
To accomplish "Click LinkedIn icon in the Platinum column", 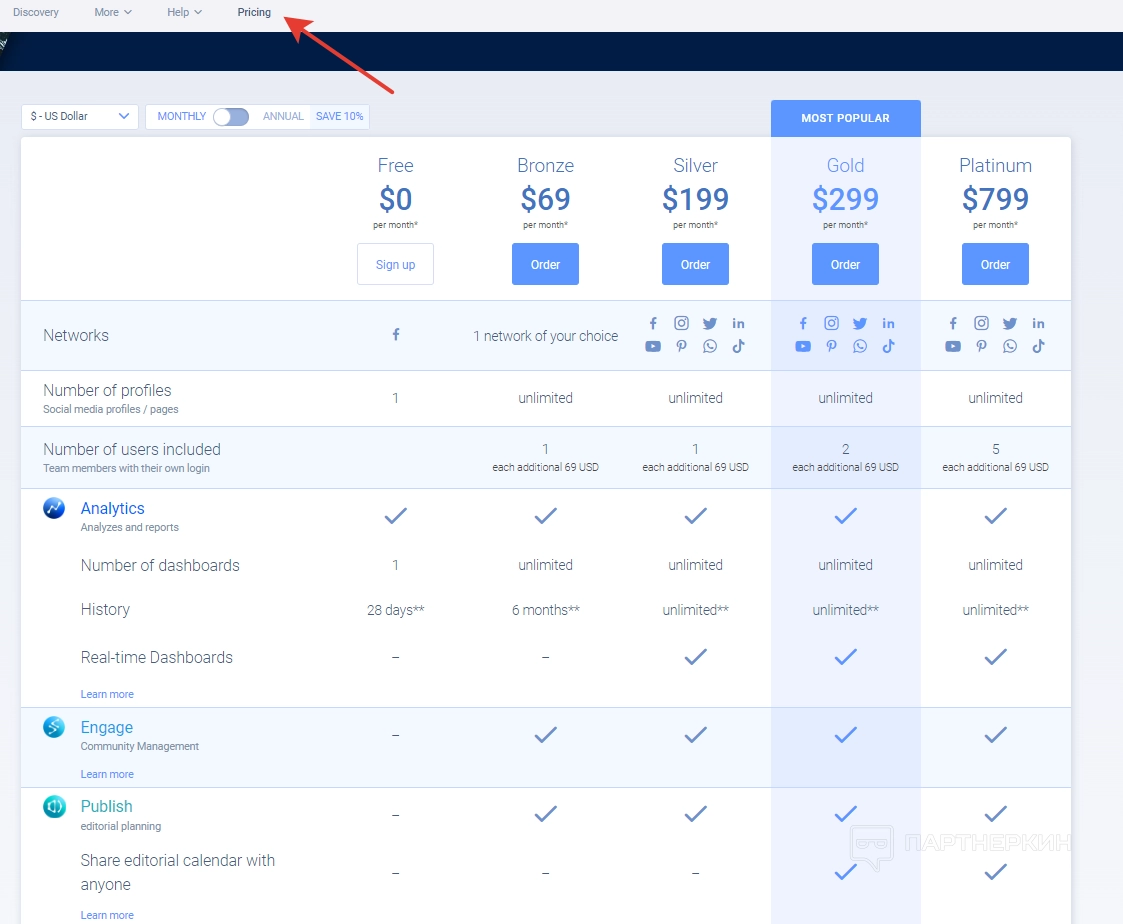I will point(1038,323).
